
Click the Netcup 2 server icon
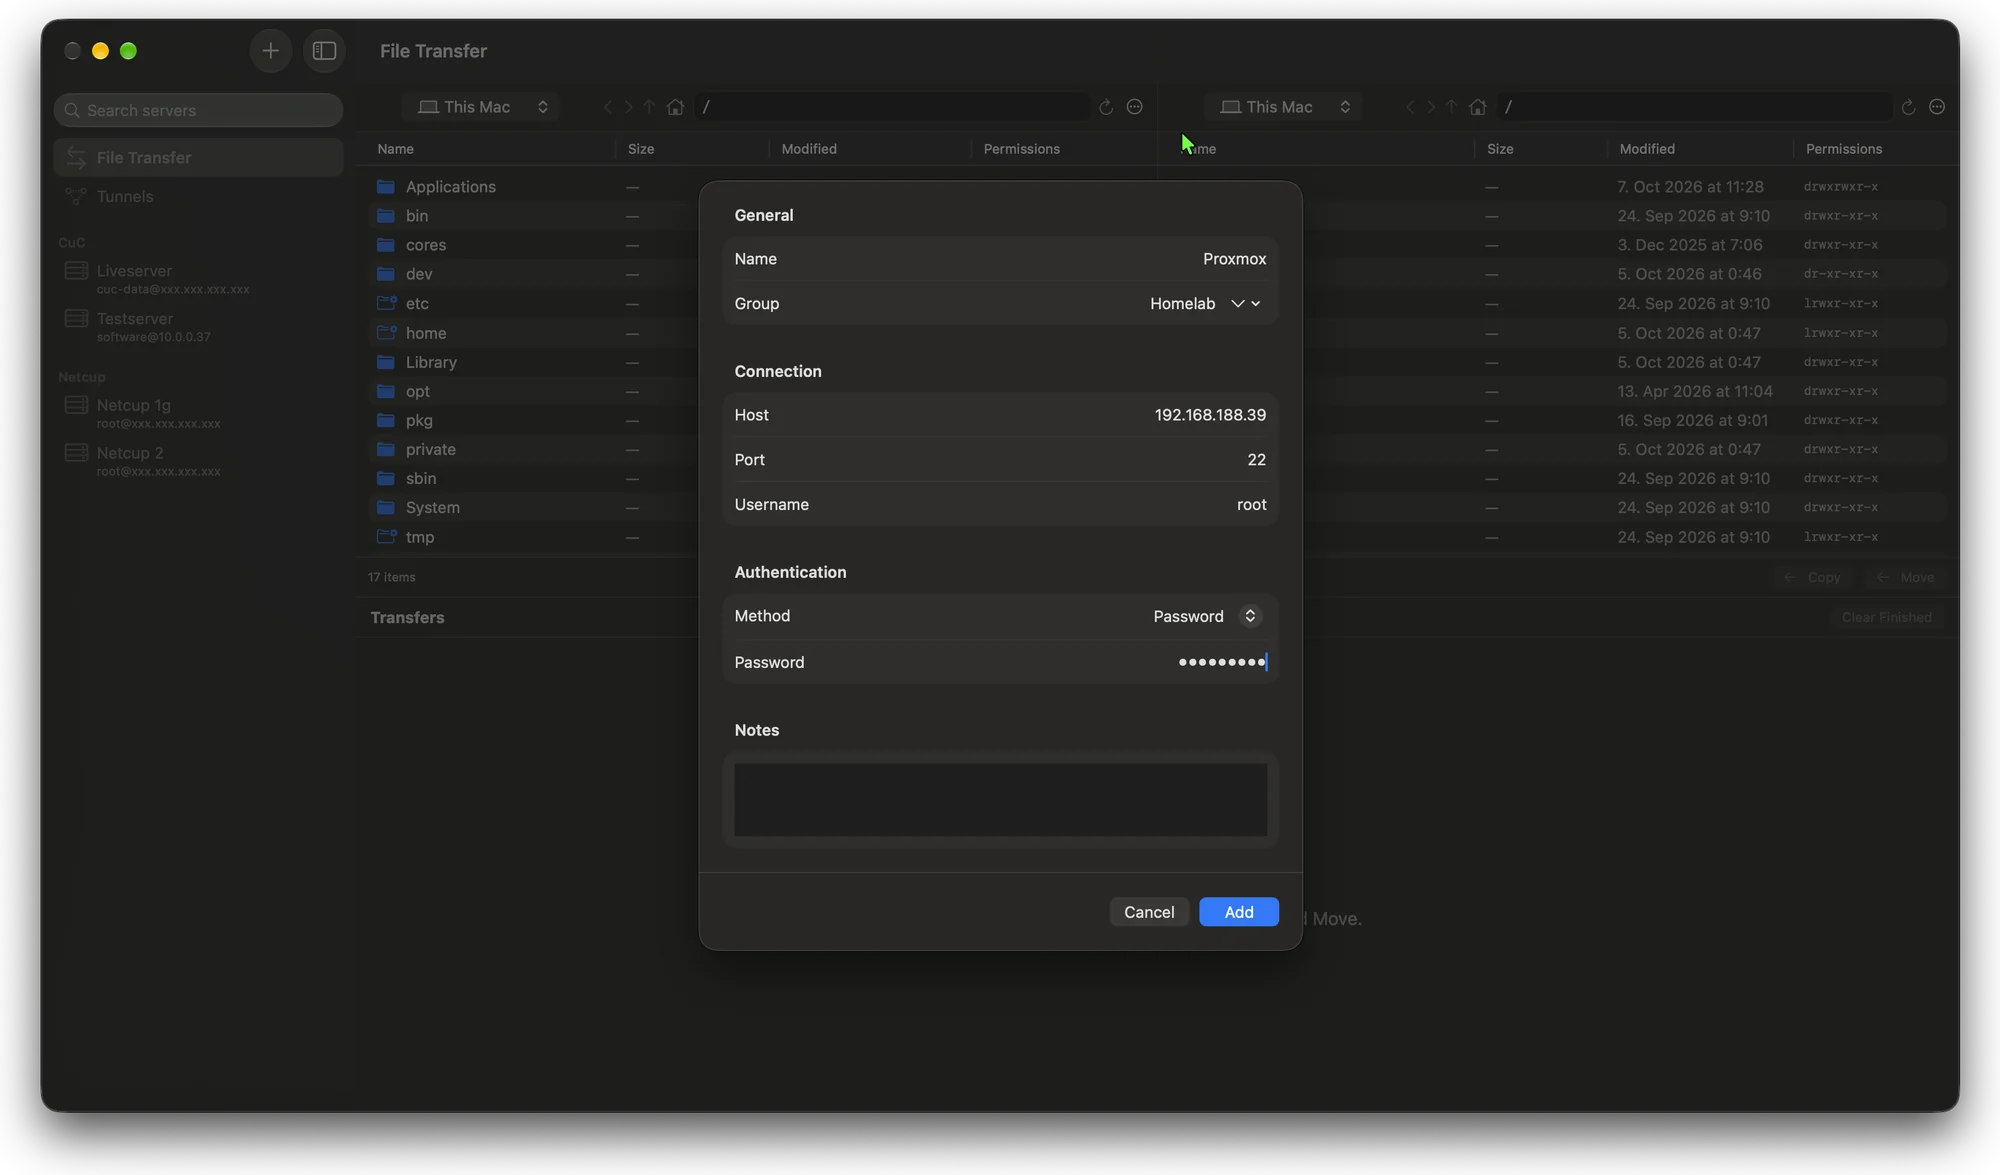pos(76,453)
